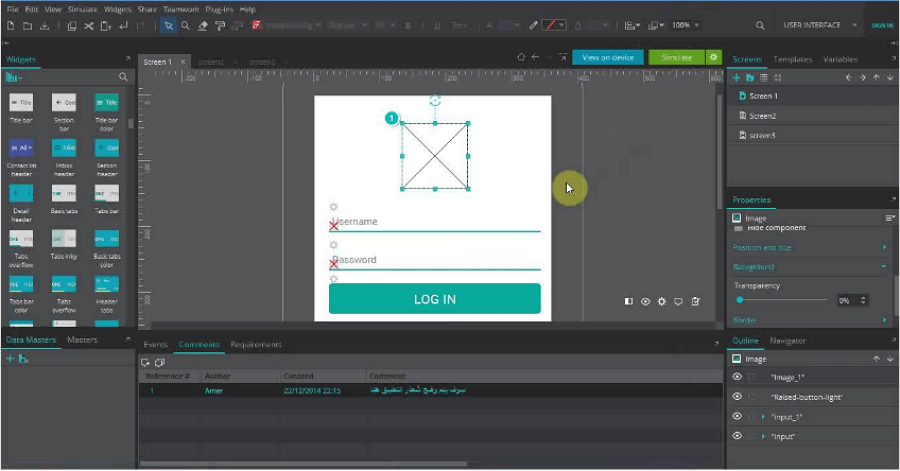Select the format painter tool

(x=220, y=25)
